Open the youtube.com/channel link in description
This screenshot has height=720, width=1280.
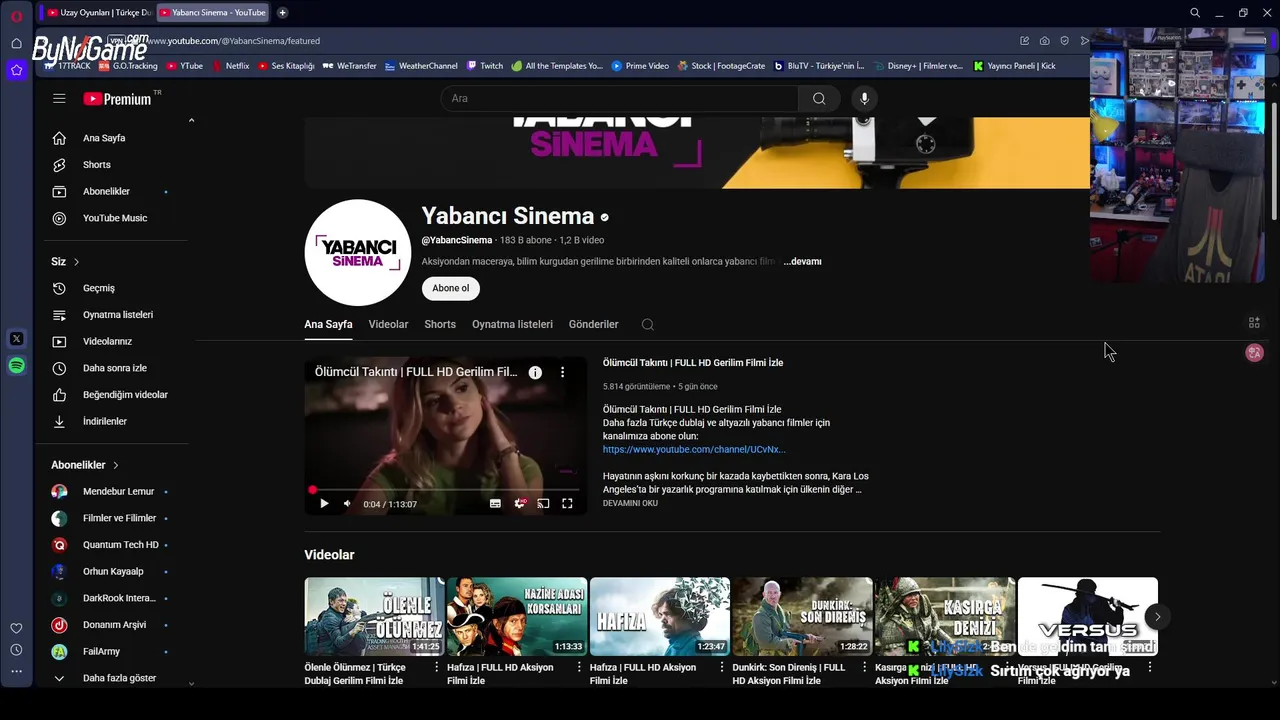click(694, 450)
